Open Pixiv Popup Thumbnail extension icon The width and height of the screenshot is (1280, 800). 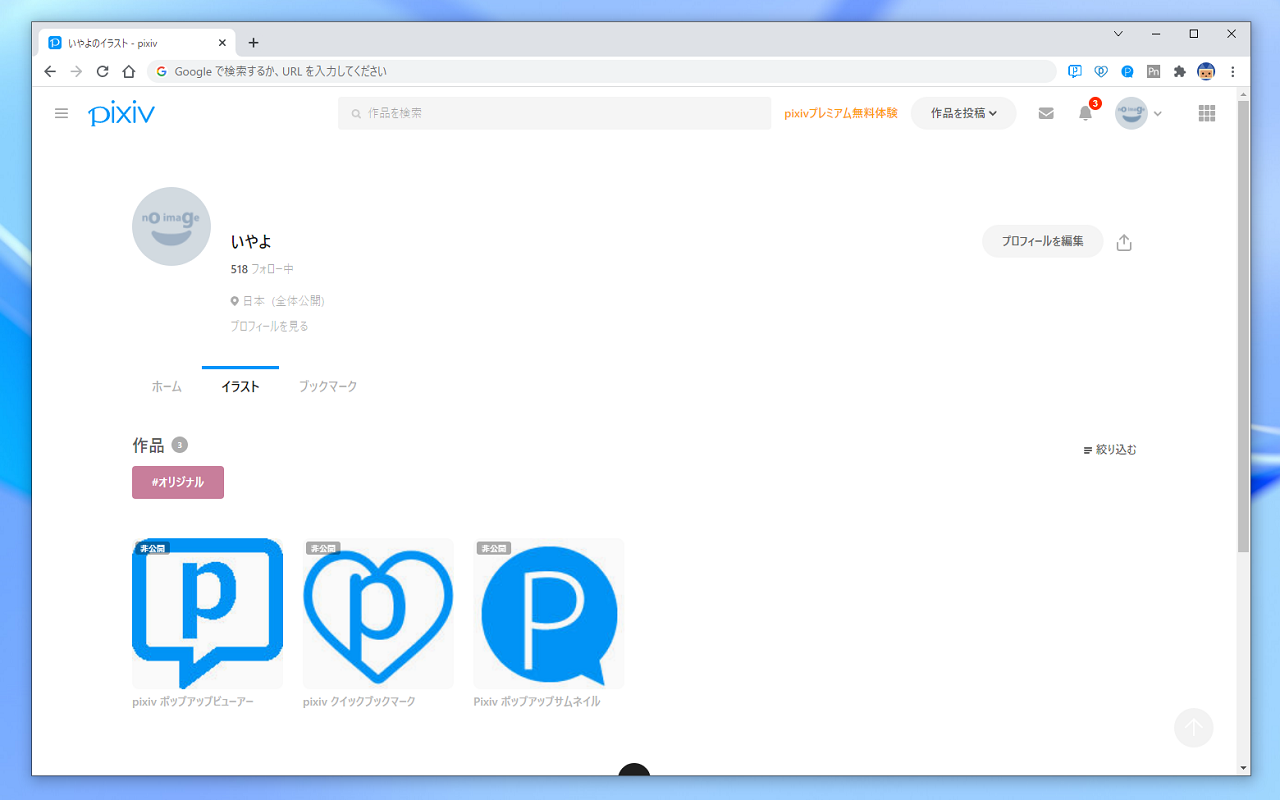coord(1127,72)
